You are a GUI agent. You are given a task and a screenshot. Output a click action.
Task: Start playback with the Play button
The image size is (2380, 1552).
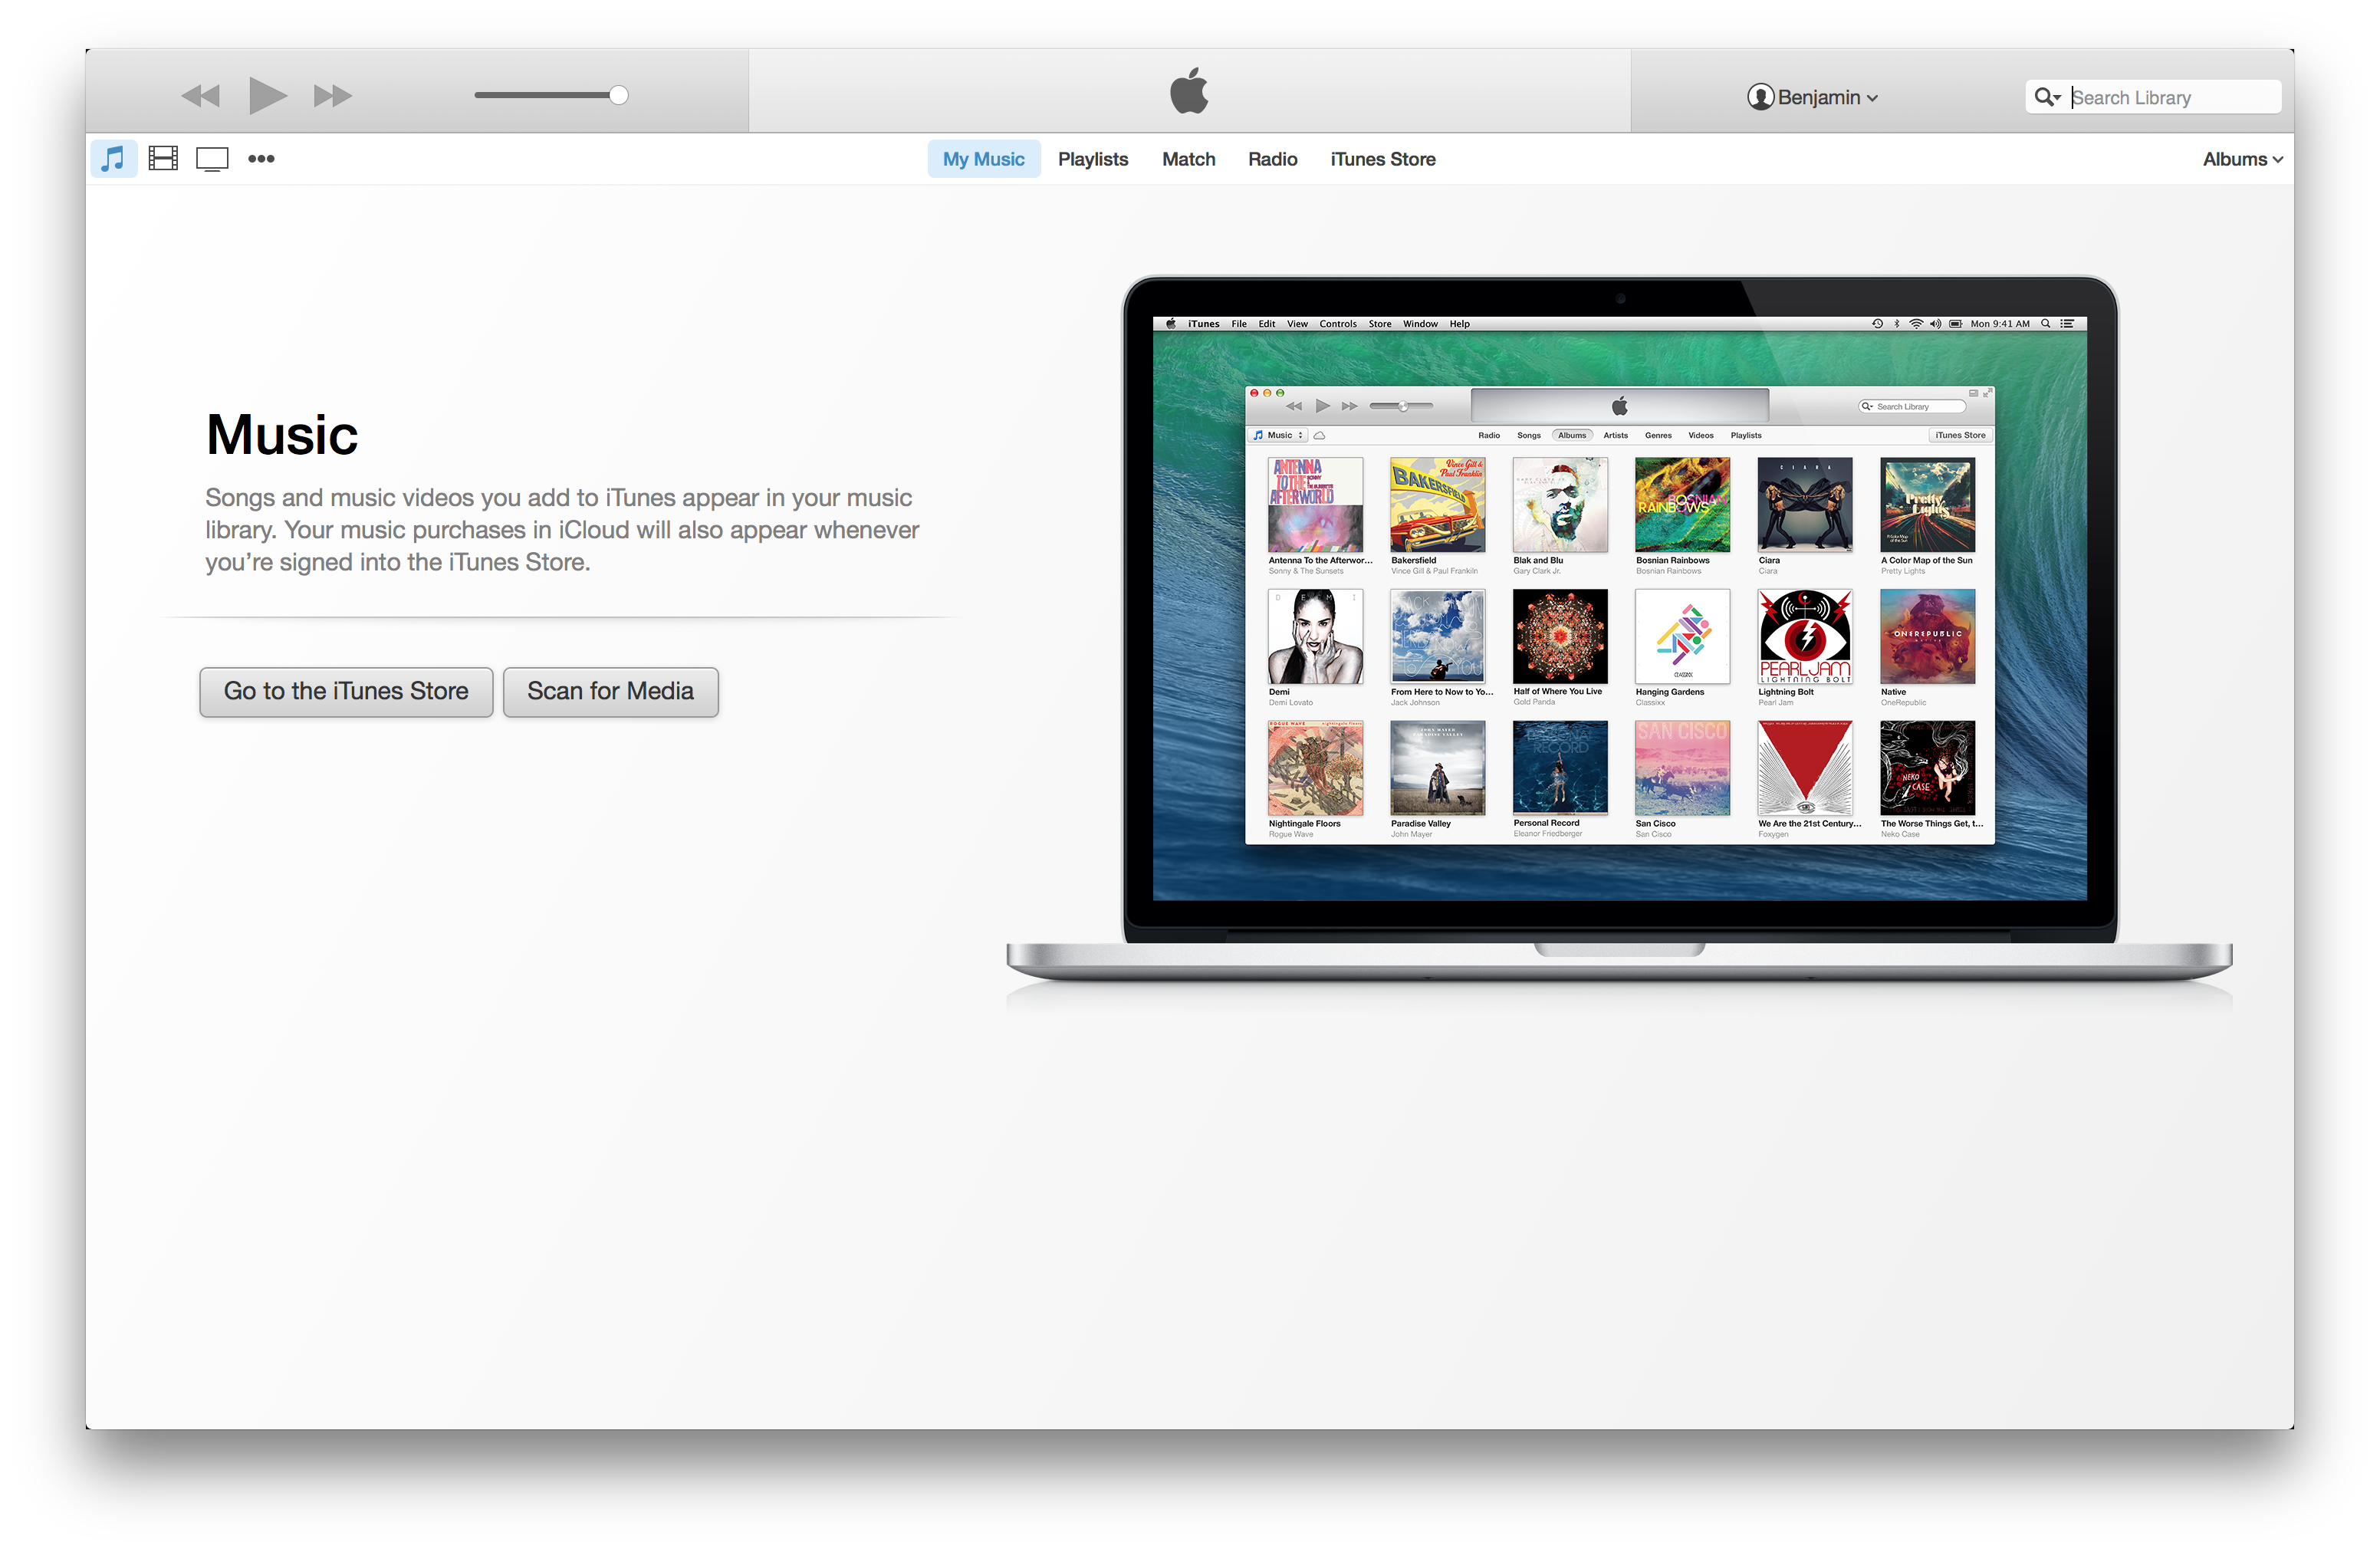pyautogui.click(x=267, y=96)
